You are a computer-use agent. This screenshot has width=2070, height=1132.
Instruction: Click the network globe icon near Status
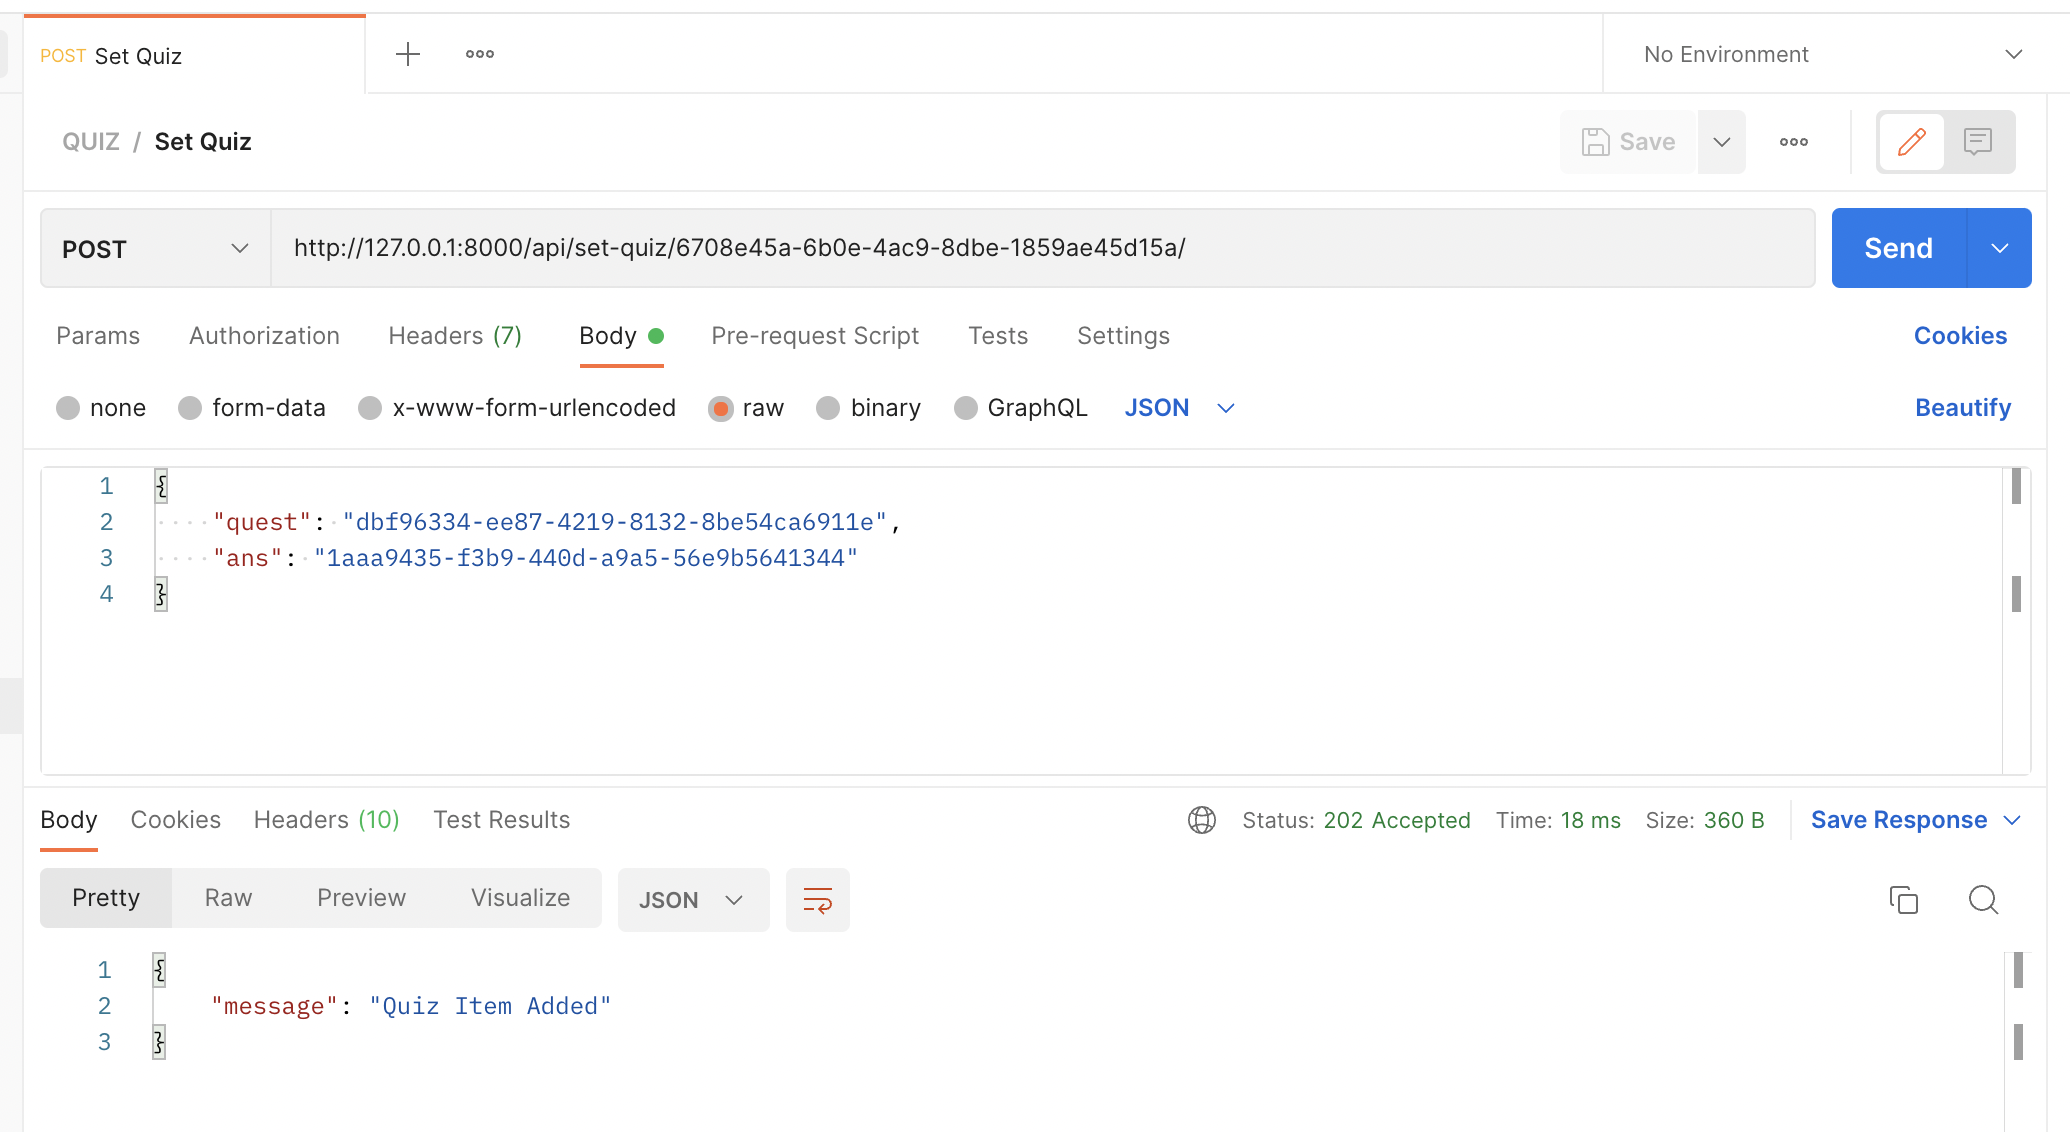click(1201, 820)
